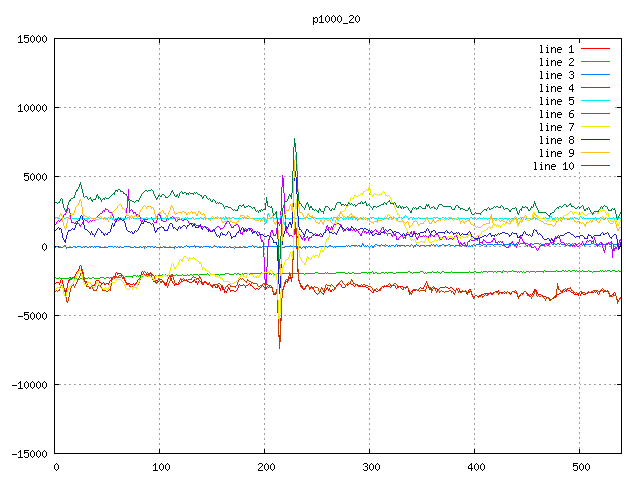640x480 pixels.
Task: Click the color sample next to line 8
Action: [595, 140]
